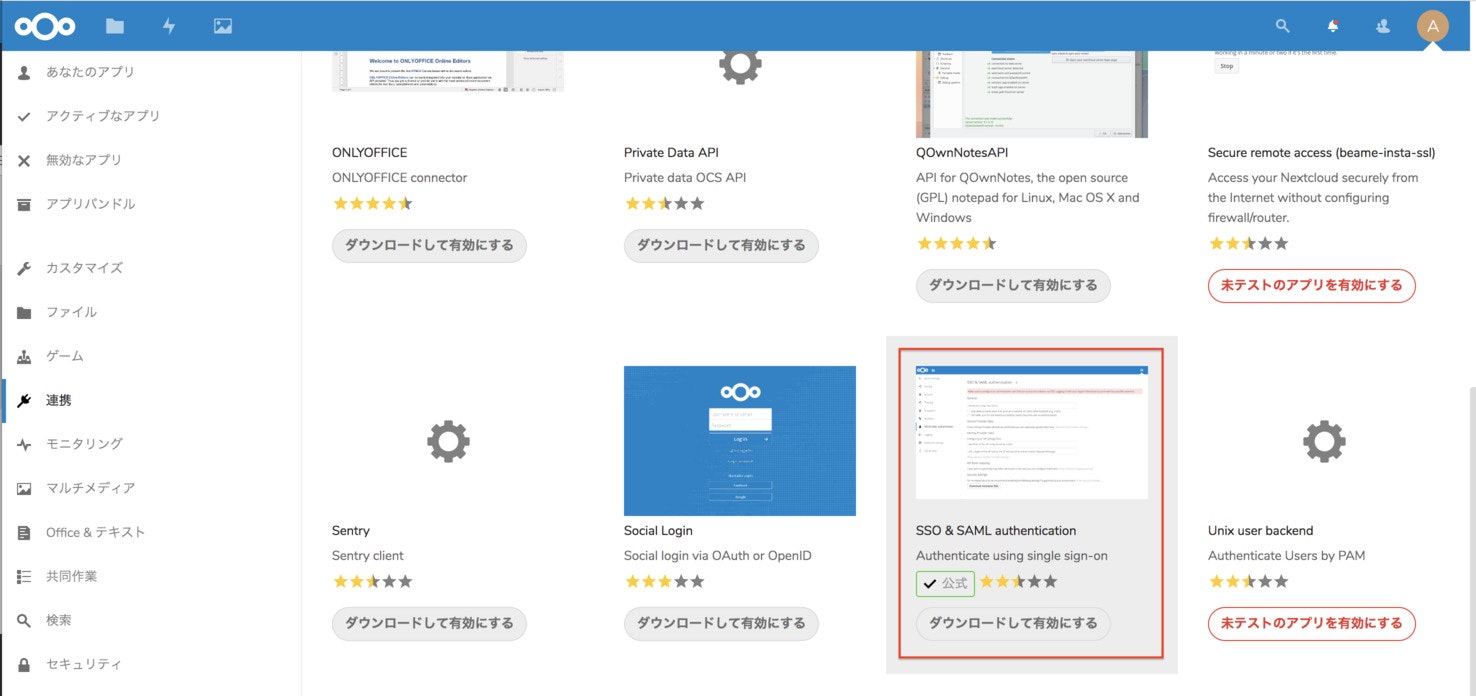Click the gear placeholder of Unix user backend

click(1323, 441)
